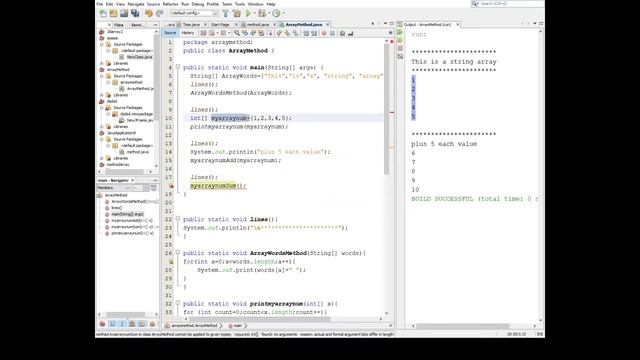Collapse the lines() method fold on line 22

click(178, 219)
